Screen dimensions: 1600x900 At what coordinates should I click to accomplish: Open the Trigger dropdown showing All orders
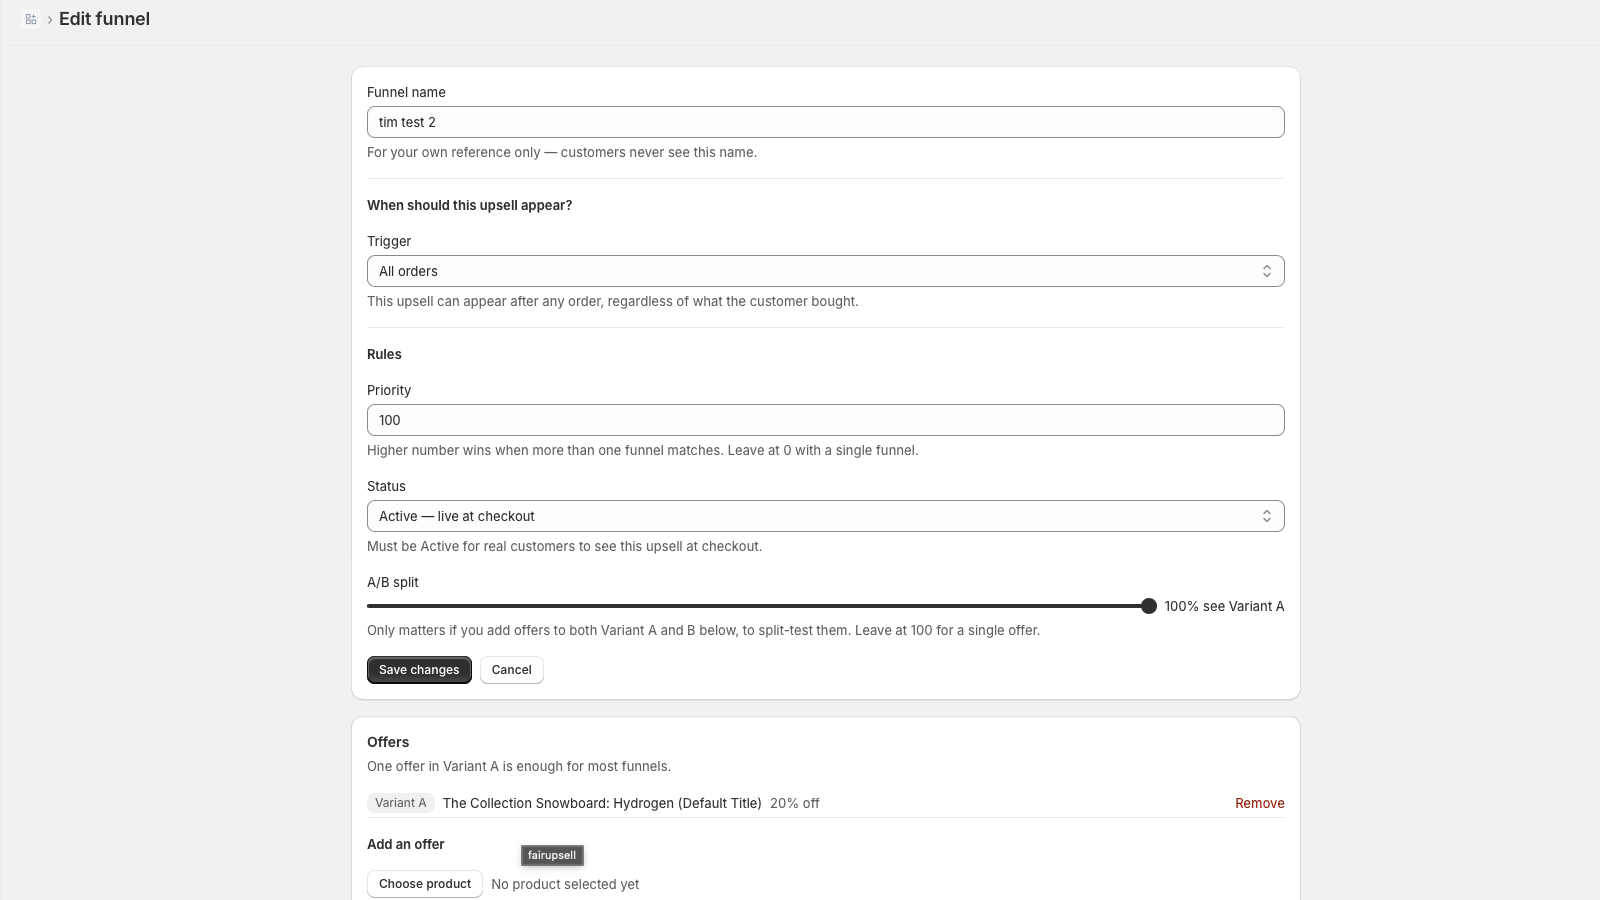[x=825, y=271]
